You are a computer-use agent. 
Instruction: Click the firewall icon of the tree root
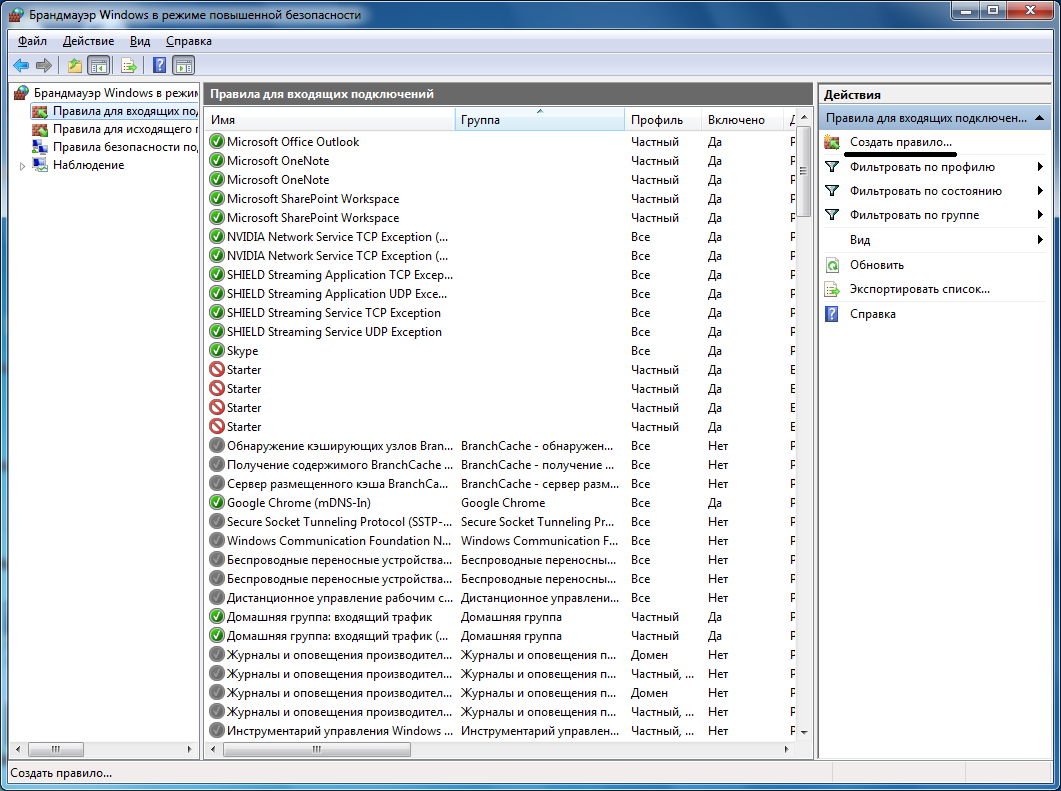(x=22, y=93)
